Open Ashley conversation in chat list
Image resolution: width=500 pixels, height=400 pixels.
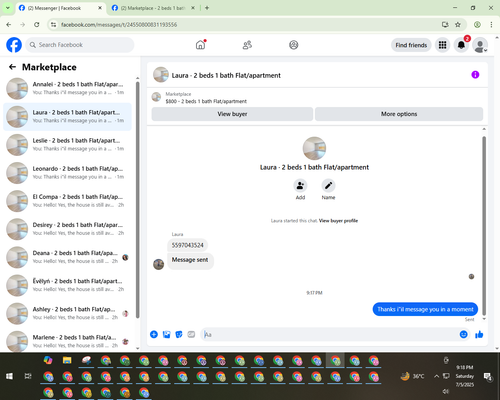(x=67, y=313)
